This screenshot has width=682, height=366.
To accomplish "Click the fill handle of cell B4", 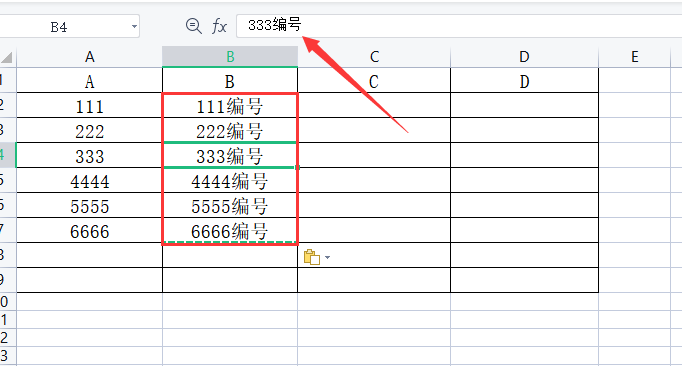I will [298, 168].
